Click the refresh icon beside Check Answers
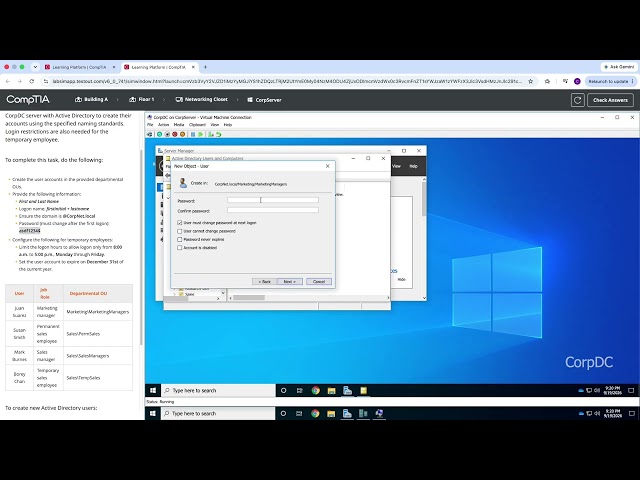The height and width of the screenshot is (480, 640). (x=578, y=100)
